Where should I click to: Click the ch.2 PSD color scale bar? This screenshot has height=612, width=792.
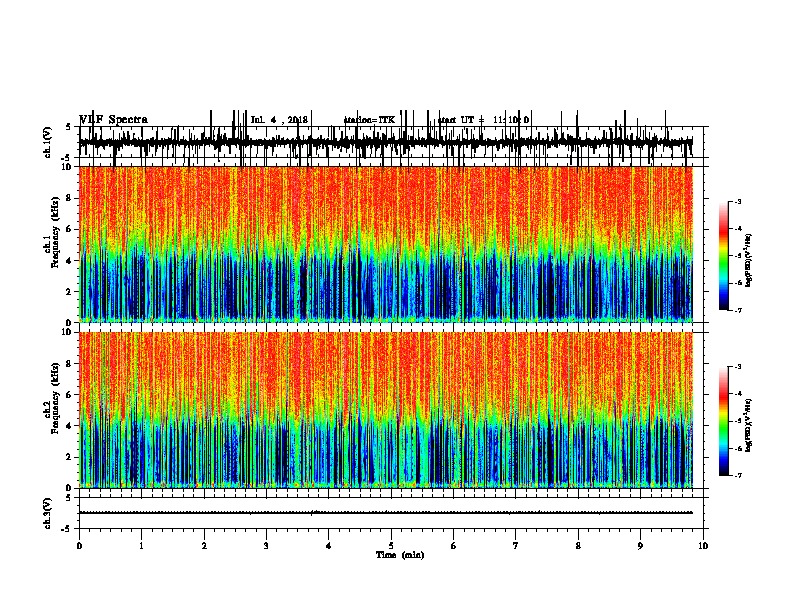click(723, 421)
